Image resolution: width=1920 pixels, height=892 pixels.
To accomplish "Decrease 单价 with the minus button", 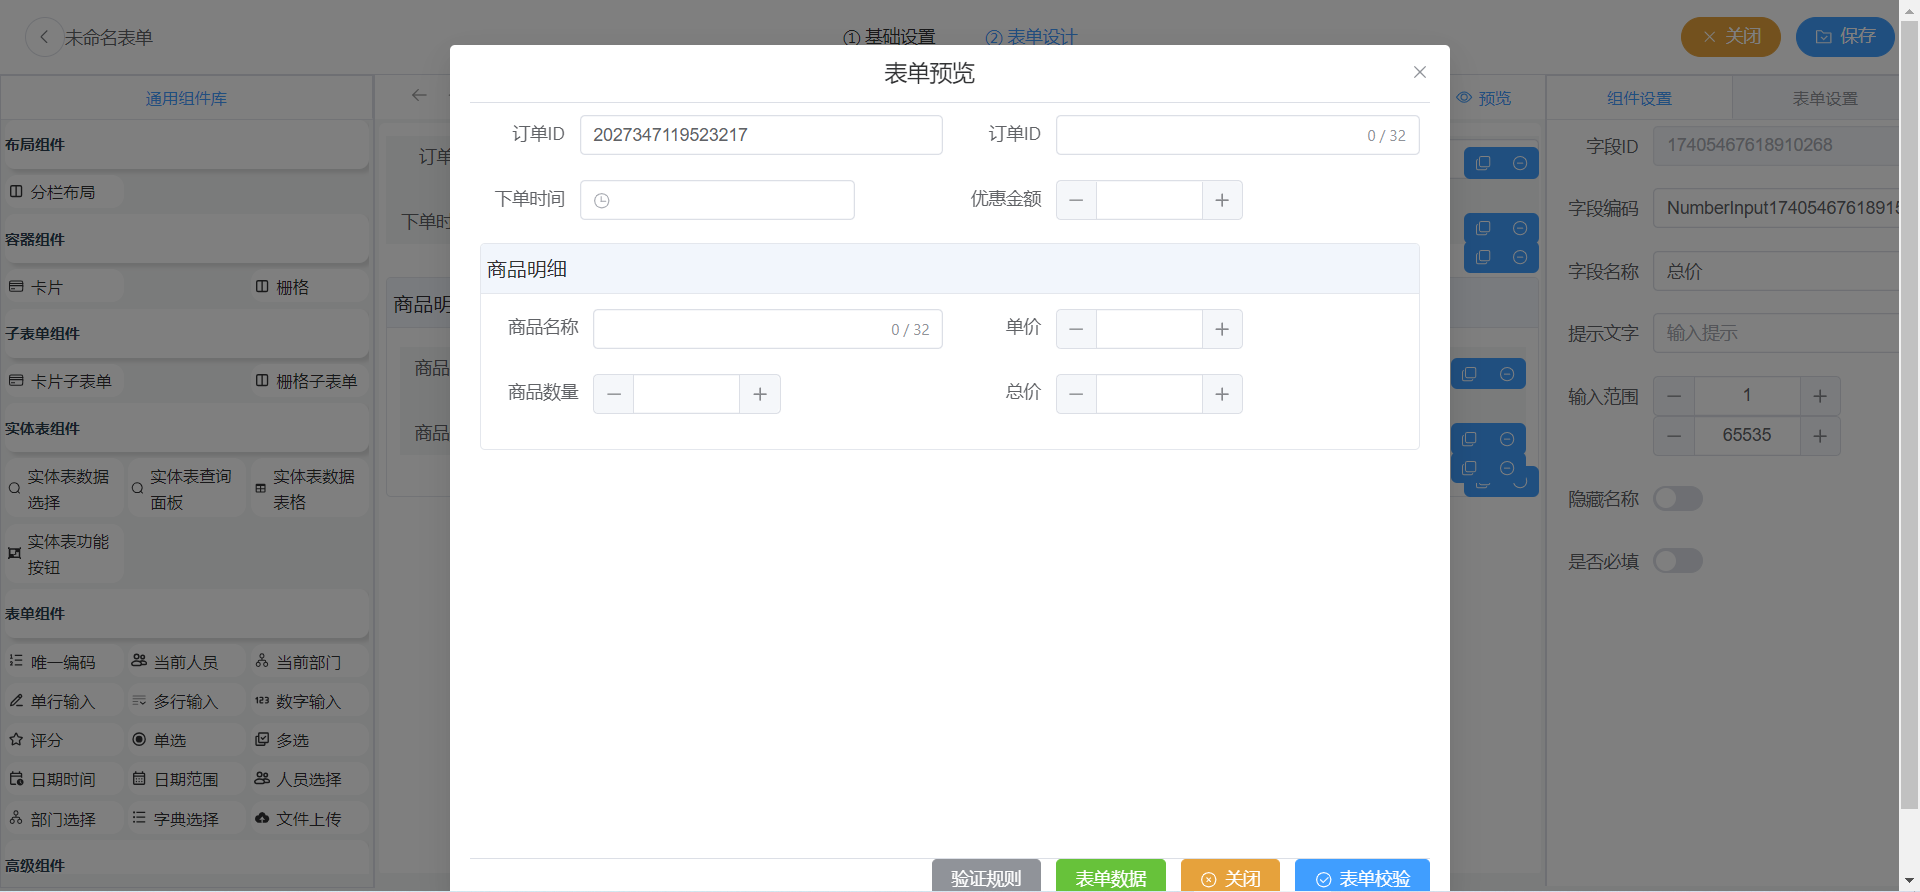I will coord(1076,329).
